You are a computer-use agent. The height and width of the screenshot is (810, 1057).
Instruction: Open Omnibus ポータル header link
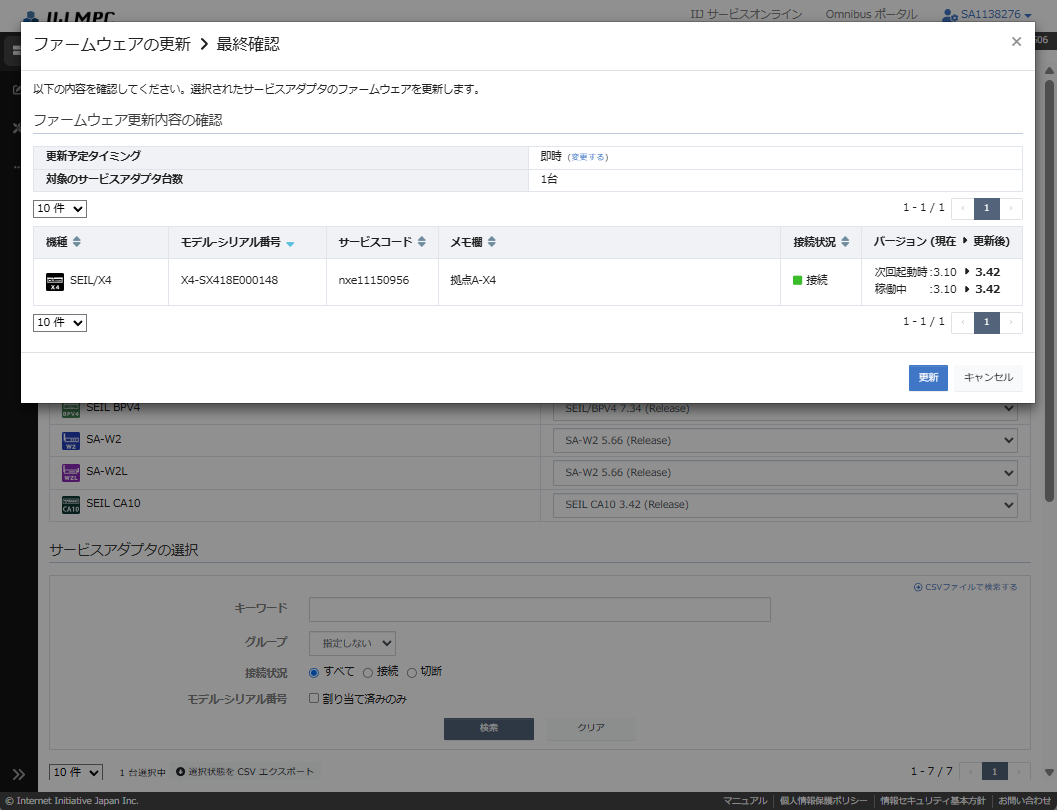(871, 14)
